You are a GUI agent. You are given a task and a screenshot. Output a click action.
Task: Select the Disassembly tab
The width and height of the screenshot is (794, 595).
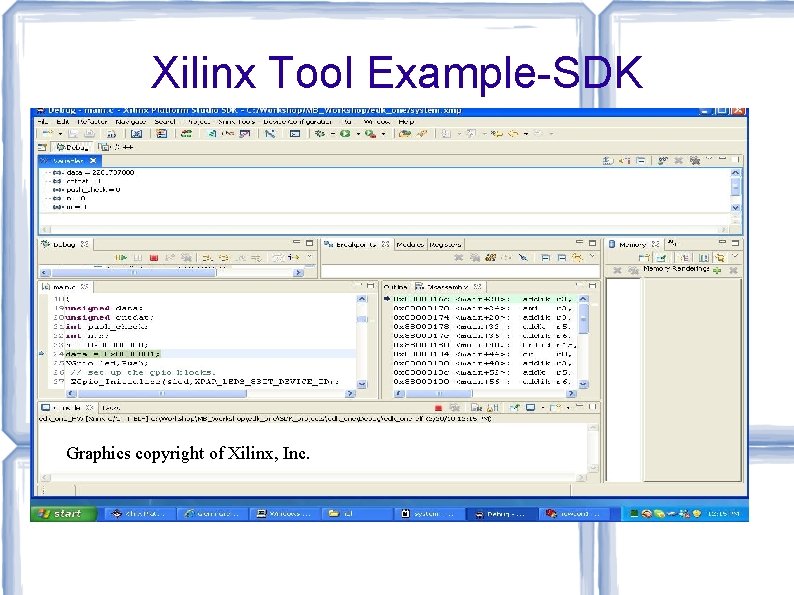click(448, 287)
